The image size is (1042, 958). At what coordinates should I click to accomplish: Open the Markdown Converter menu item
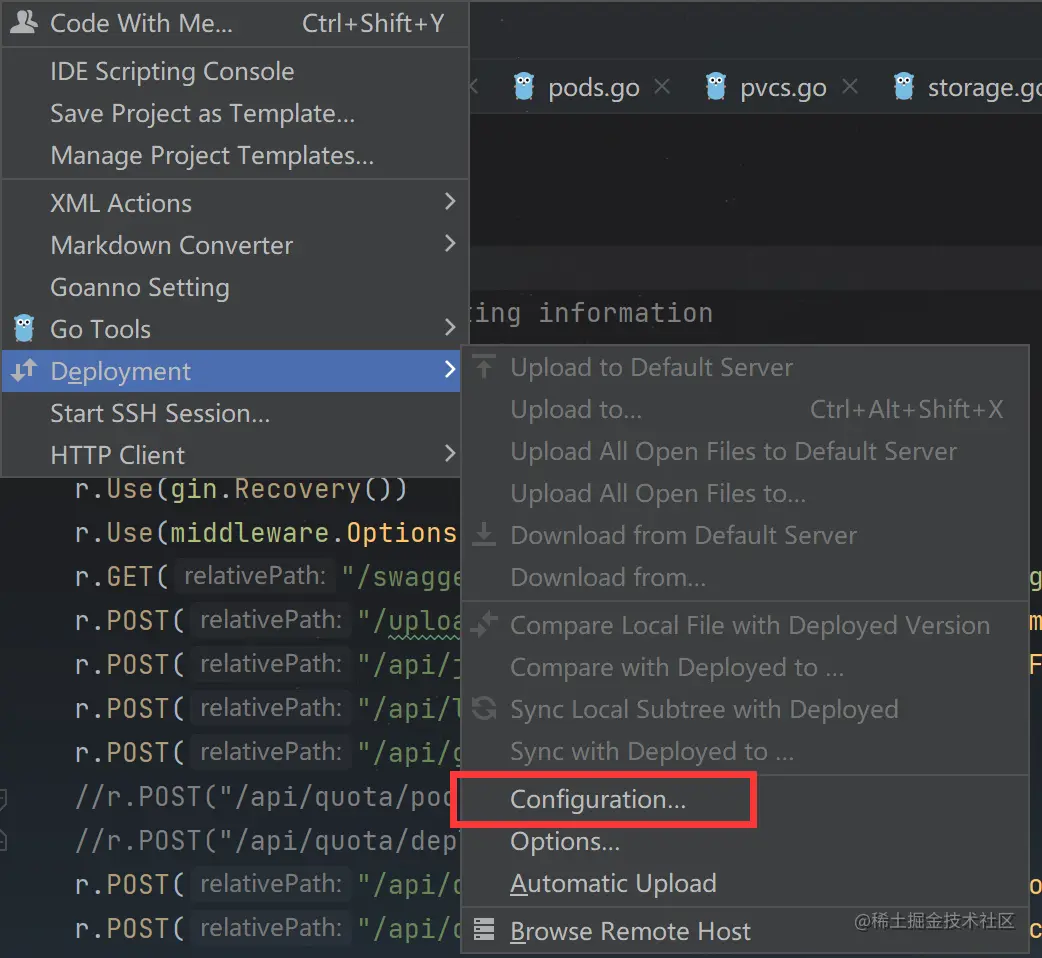tap(235, 245)
